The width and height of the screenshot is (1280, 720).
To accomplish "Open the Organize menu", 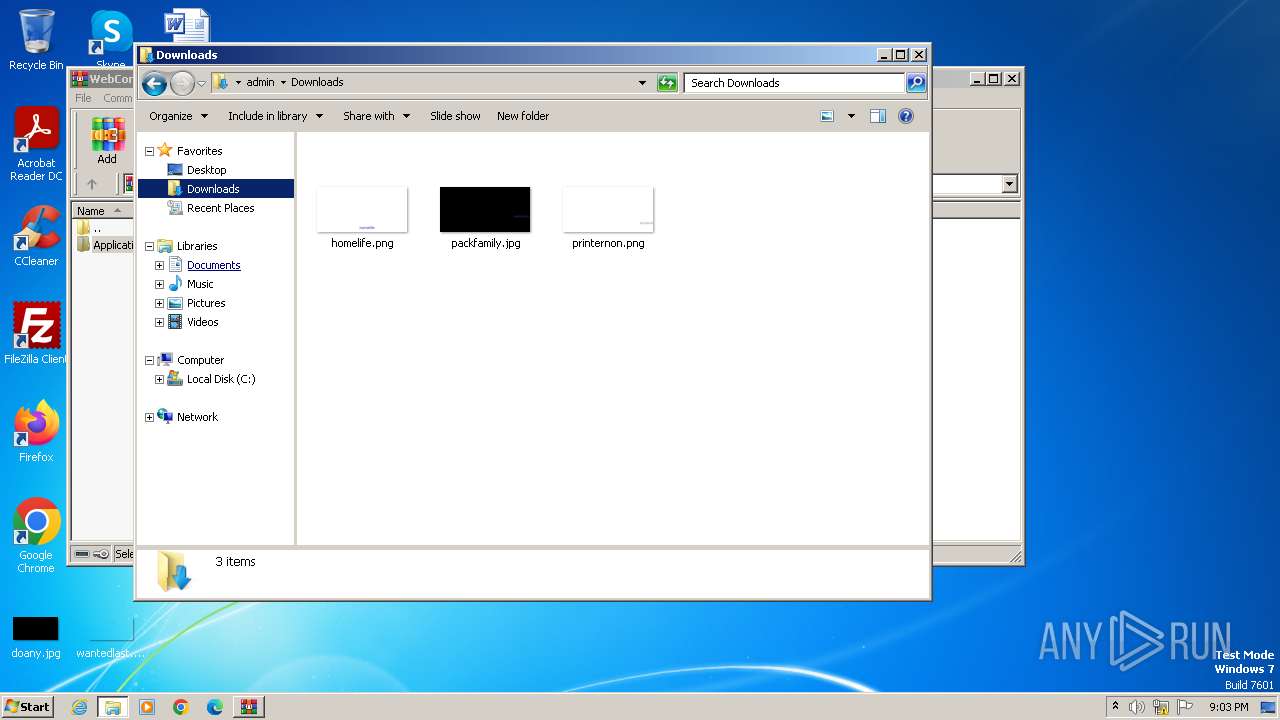I will (x=178, y=116).
